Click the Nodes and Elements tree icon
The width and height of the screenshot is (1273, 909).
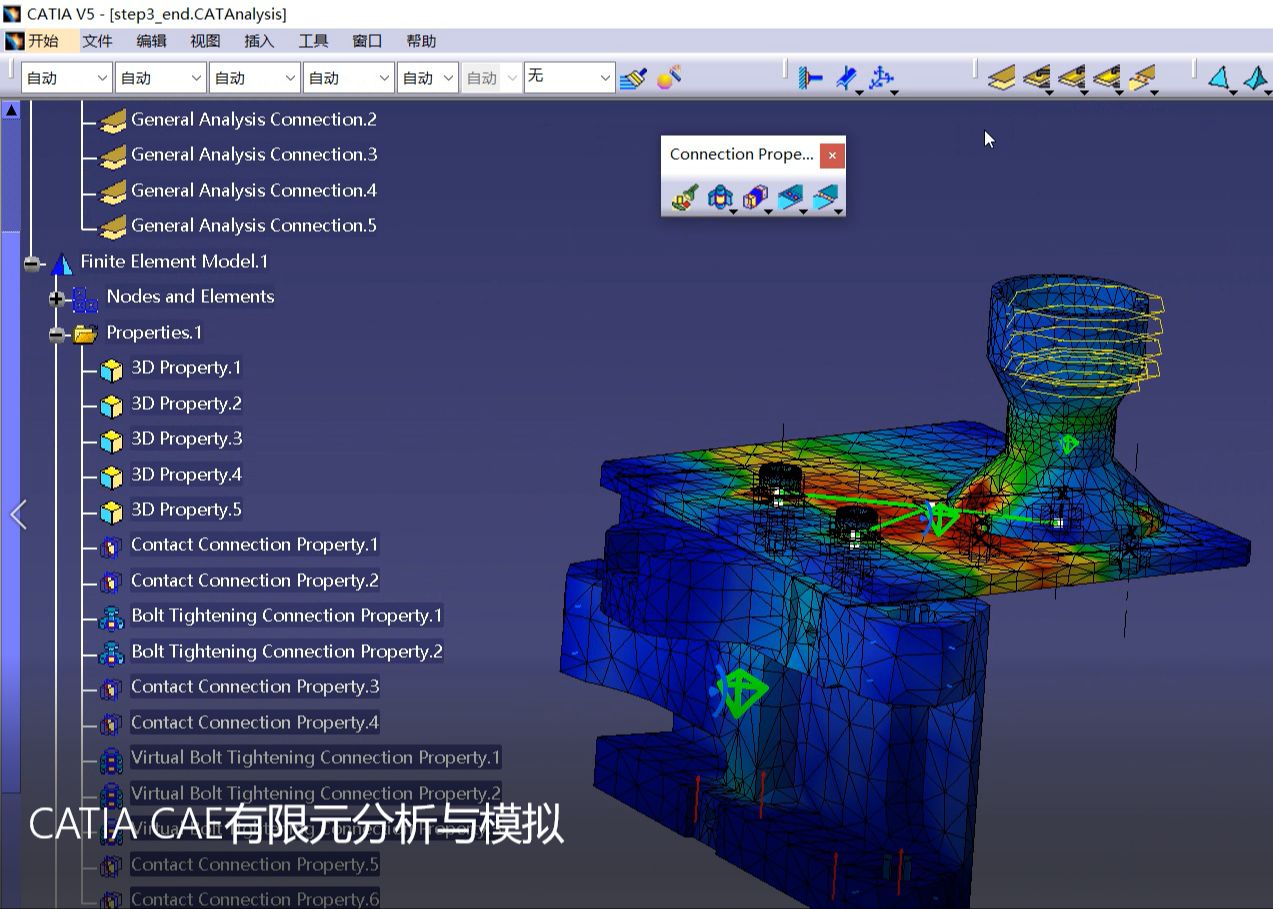[x=85, y=298]
